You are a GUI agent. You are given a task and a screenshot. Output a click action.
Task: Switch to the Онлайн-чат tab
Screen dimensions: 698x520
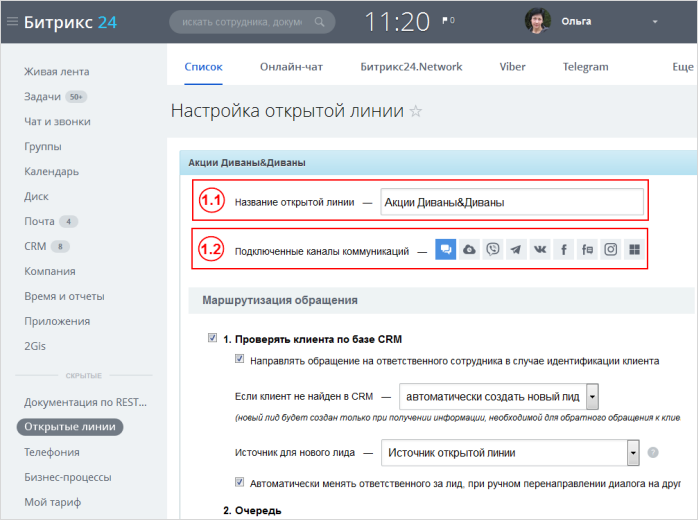pyautogui.click(x=291, y=67)
